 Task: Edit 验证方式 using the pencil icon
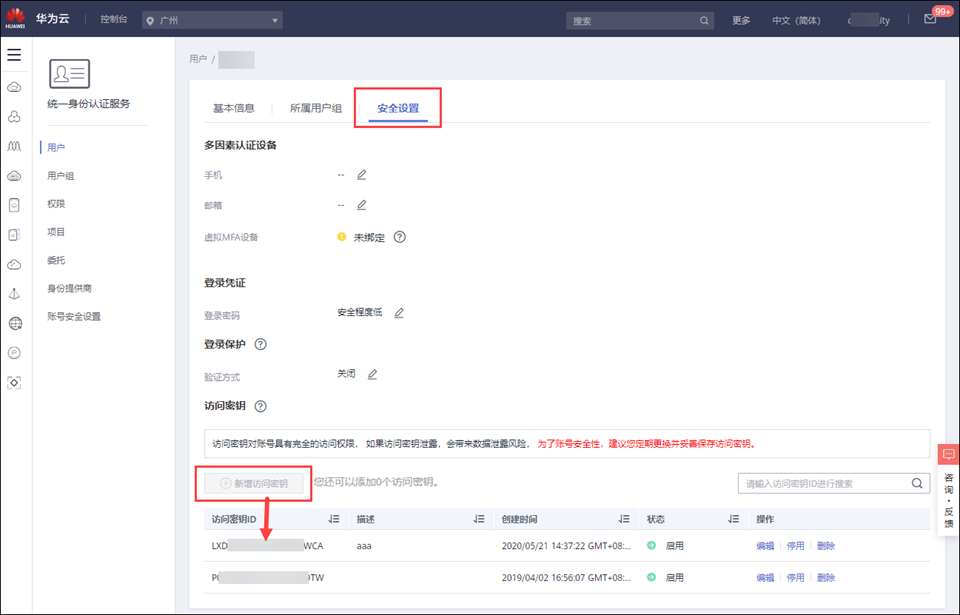(x=372, y=375)
